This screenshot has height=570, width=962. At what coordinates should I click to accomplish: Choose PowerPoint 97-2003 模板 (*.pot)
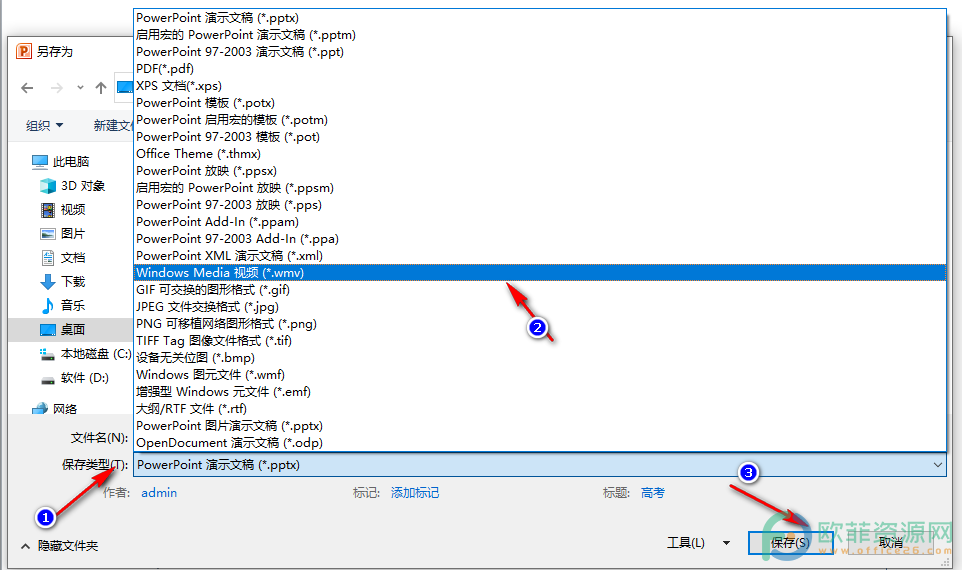[540, 137]
